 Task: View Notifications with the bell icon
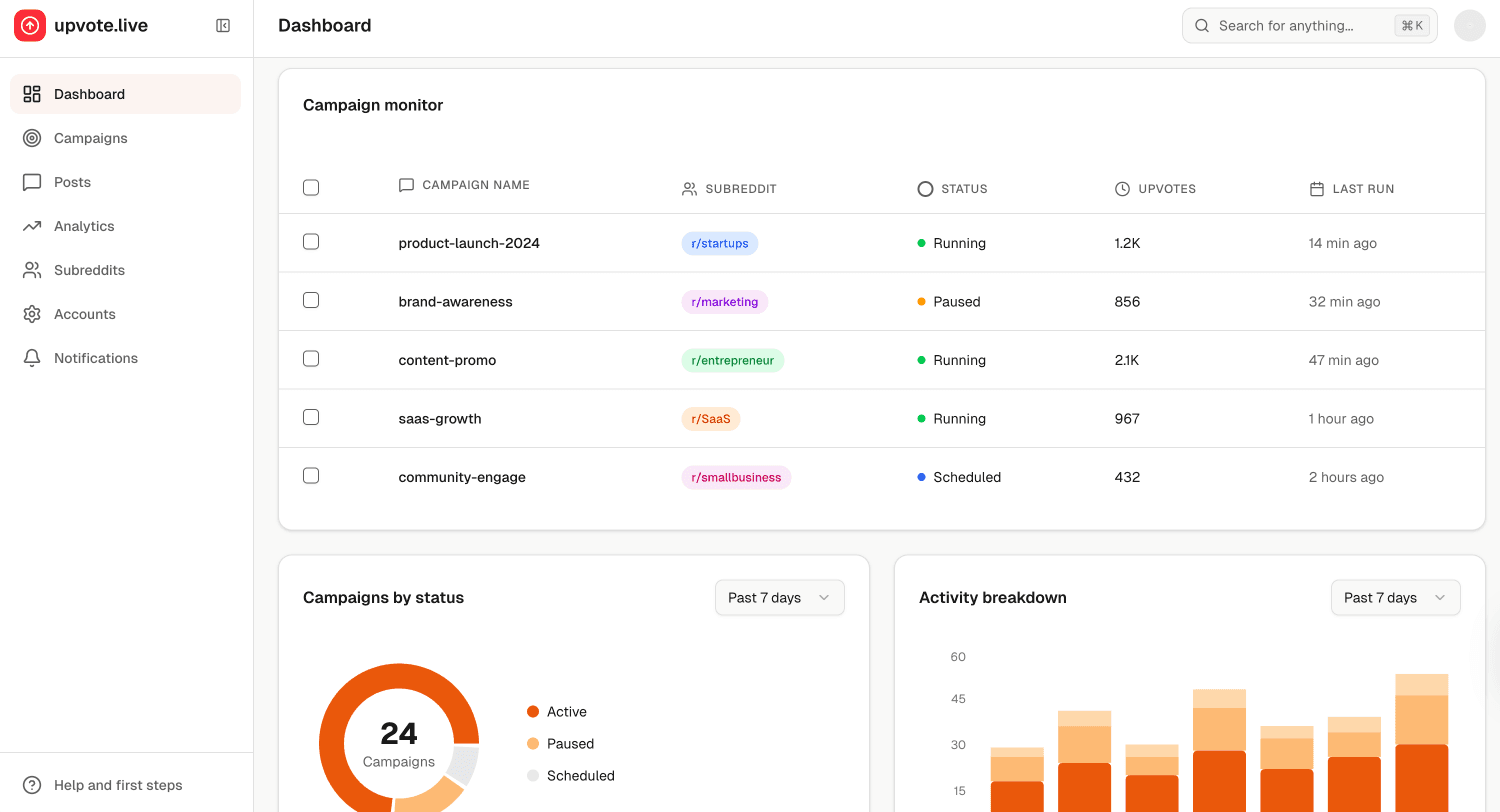(31, 358)
